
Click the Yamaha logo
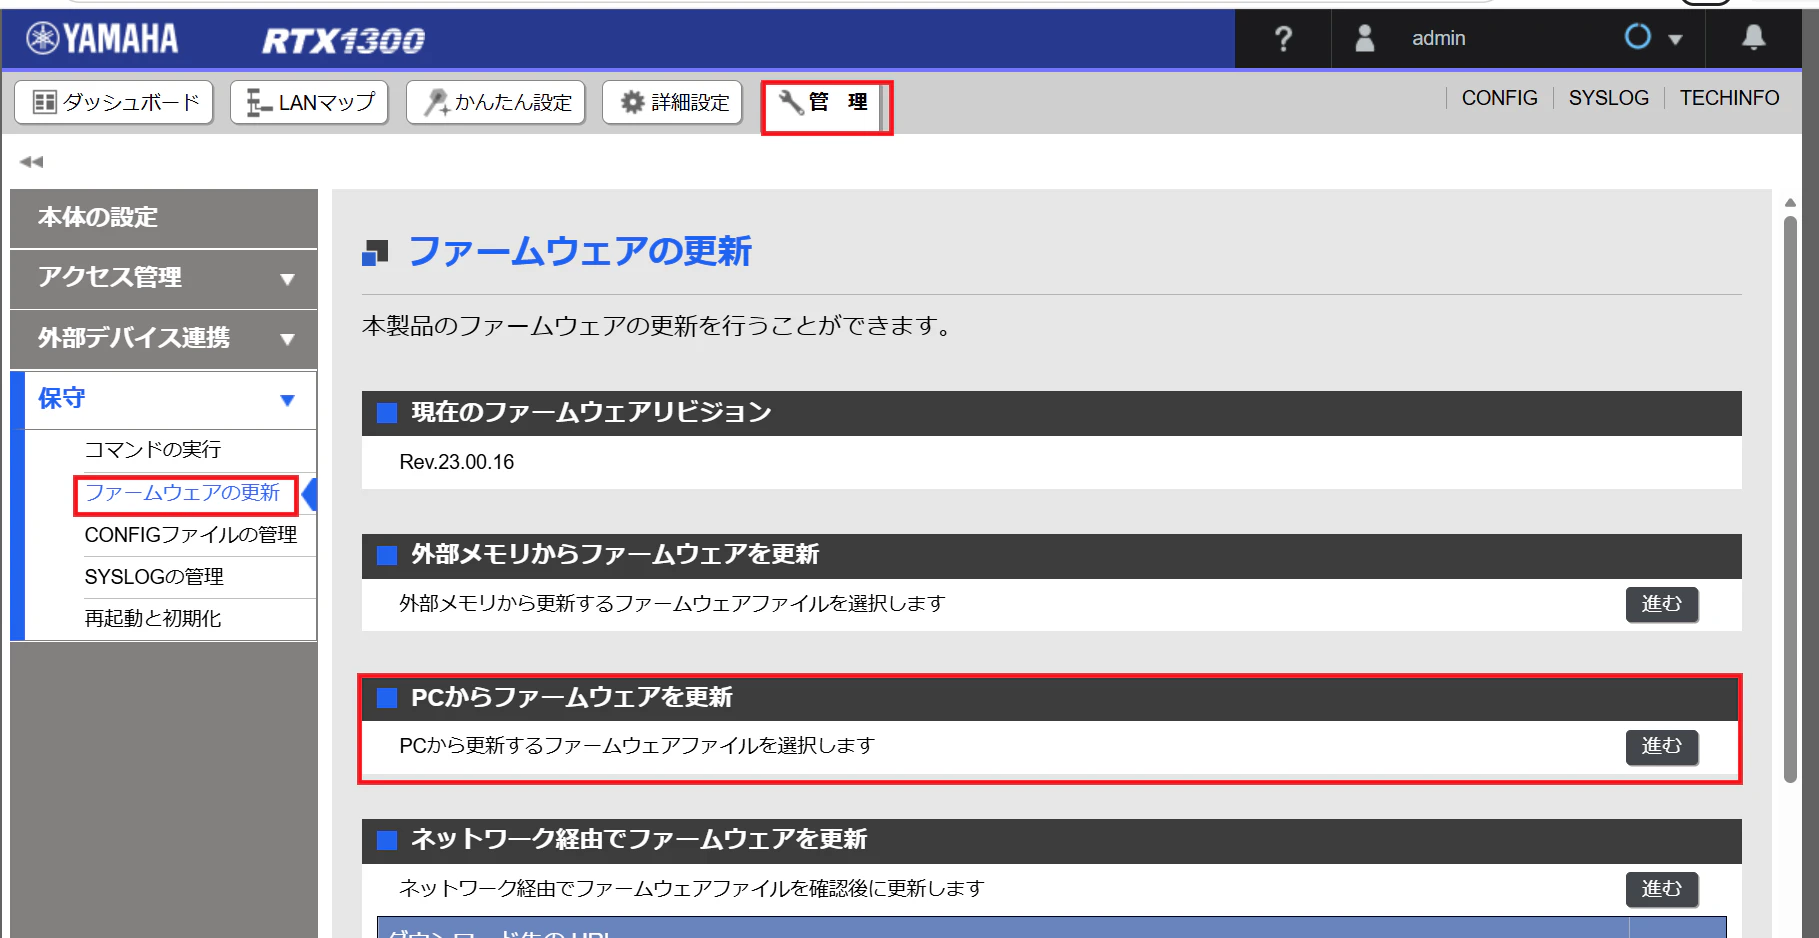[x=103, y=39]
